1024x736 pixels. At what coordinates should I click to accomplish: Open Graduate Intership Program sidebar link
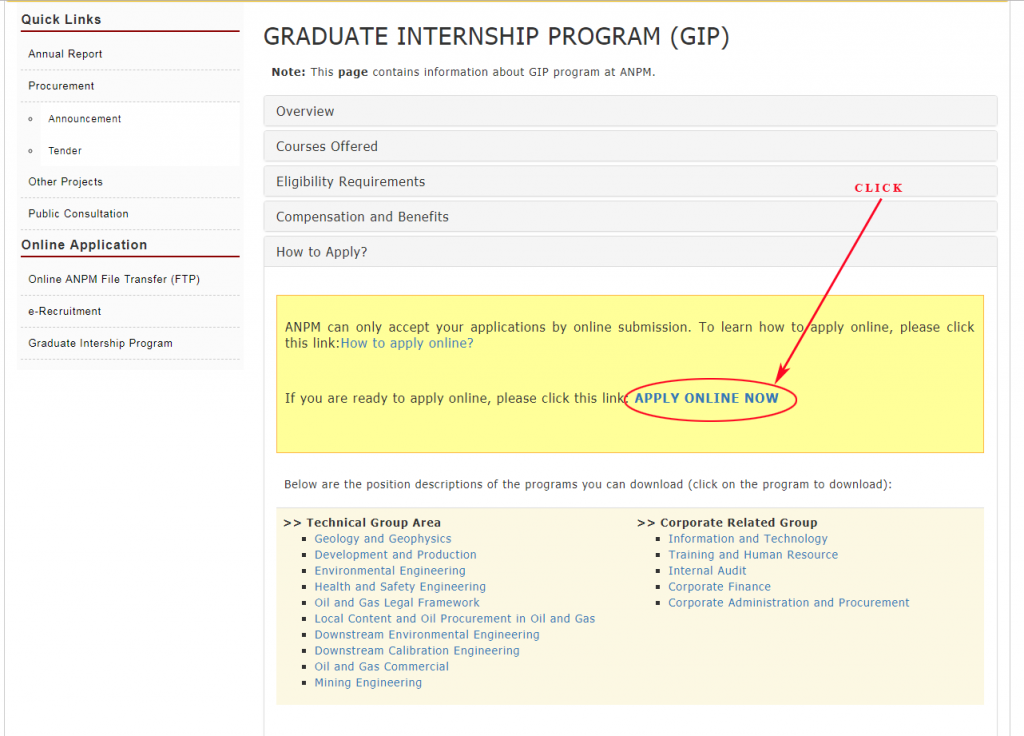100,343
